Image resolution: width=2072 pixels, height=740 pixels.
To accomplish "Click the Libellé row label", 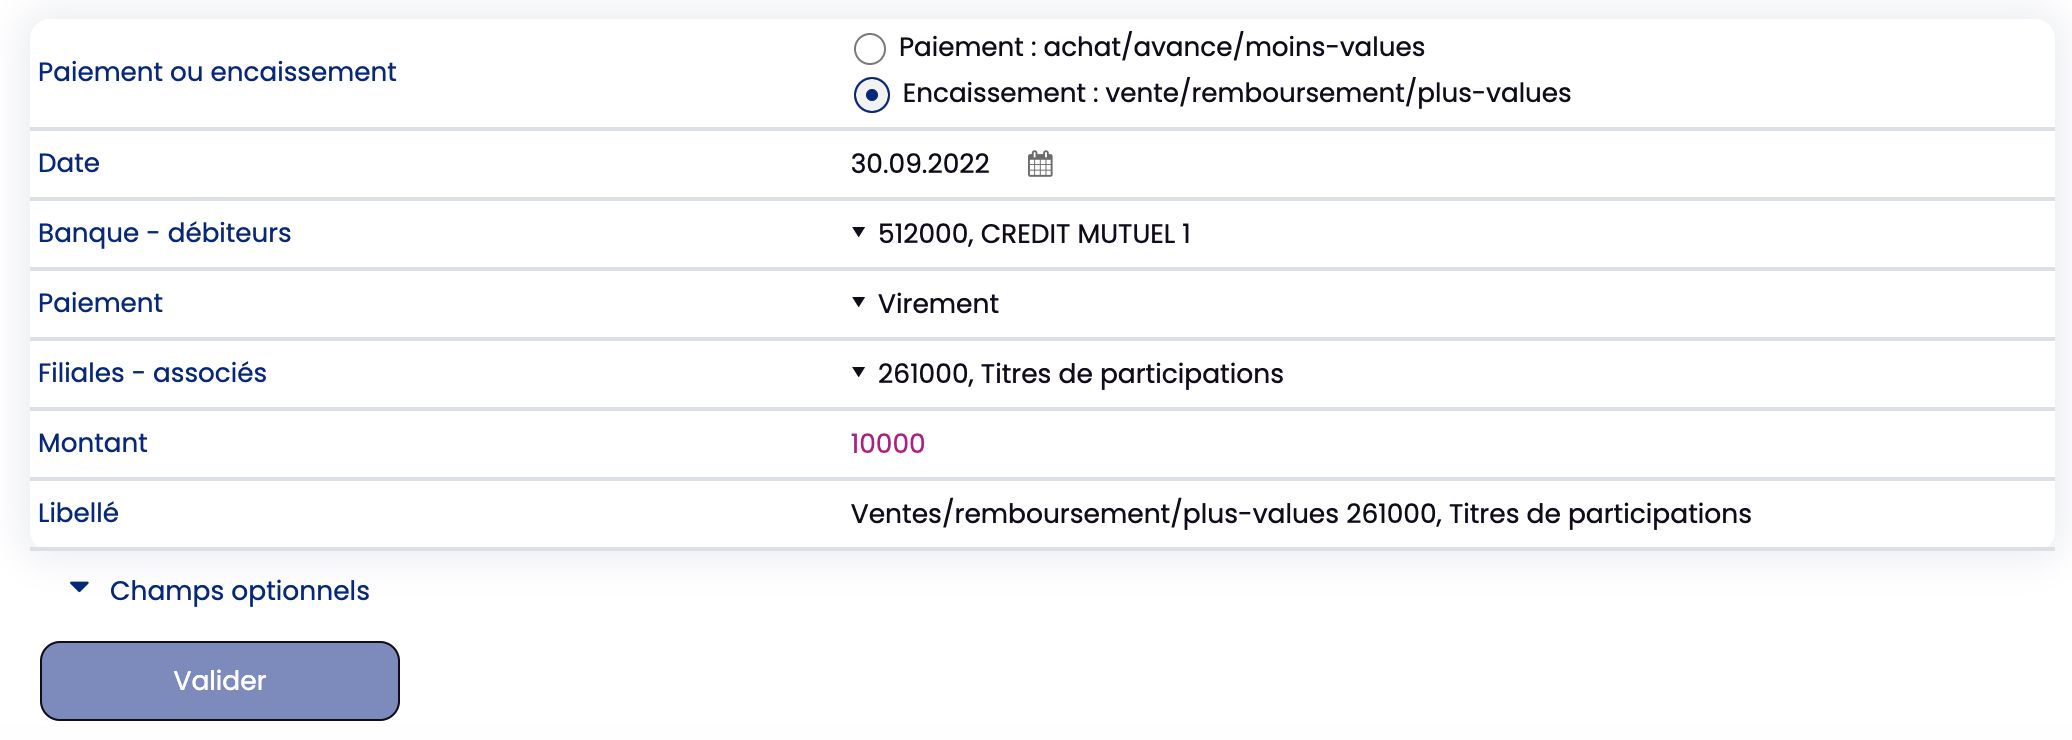I will click(78, 513).
